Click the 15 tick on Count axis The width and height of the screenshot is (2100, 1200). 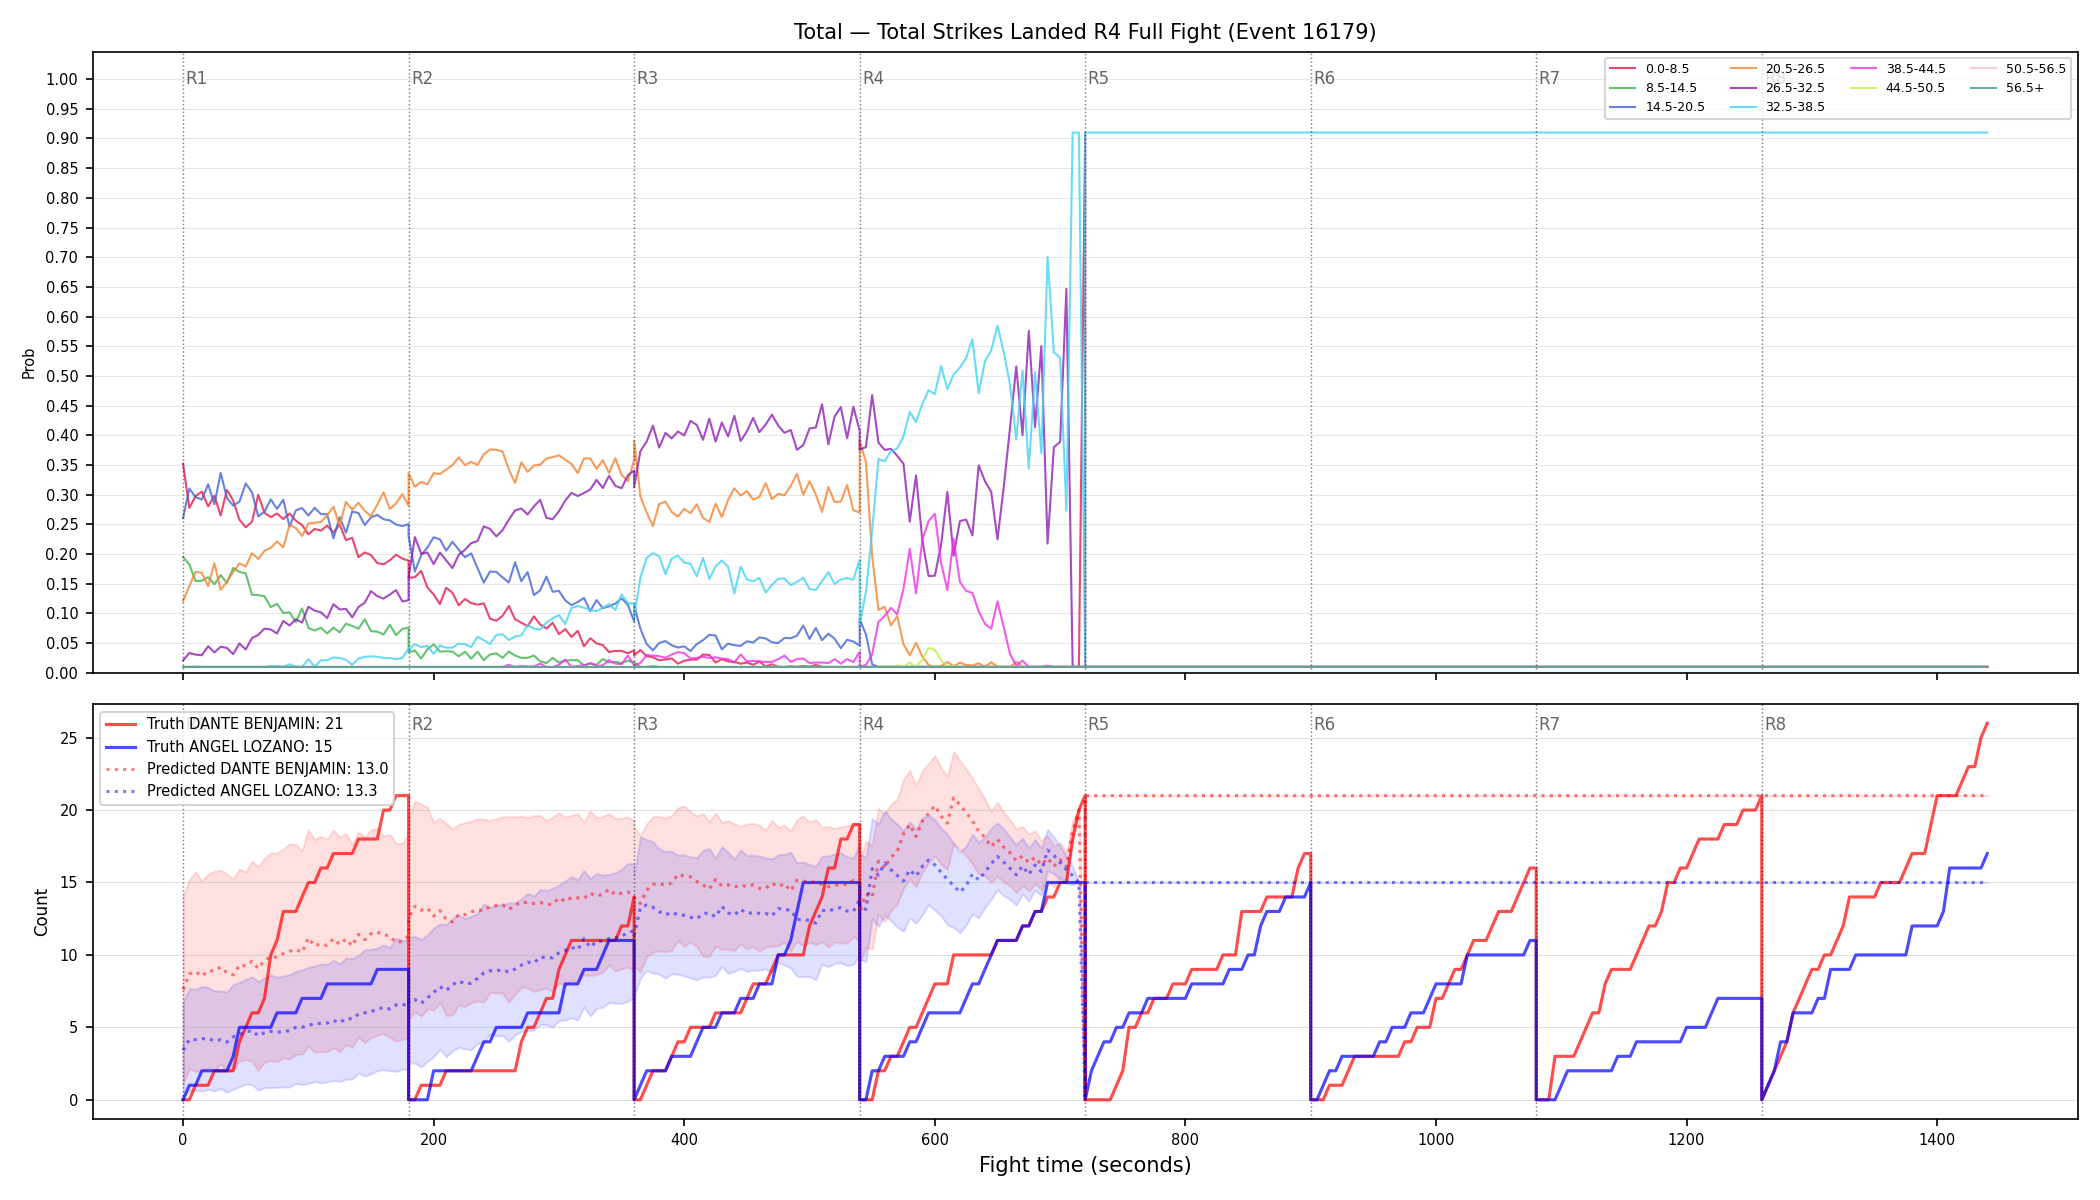coord(69,883)
